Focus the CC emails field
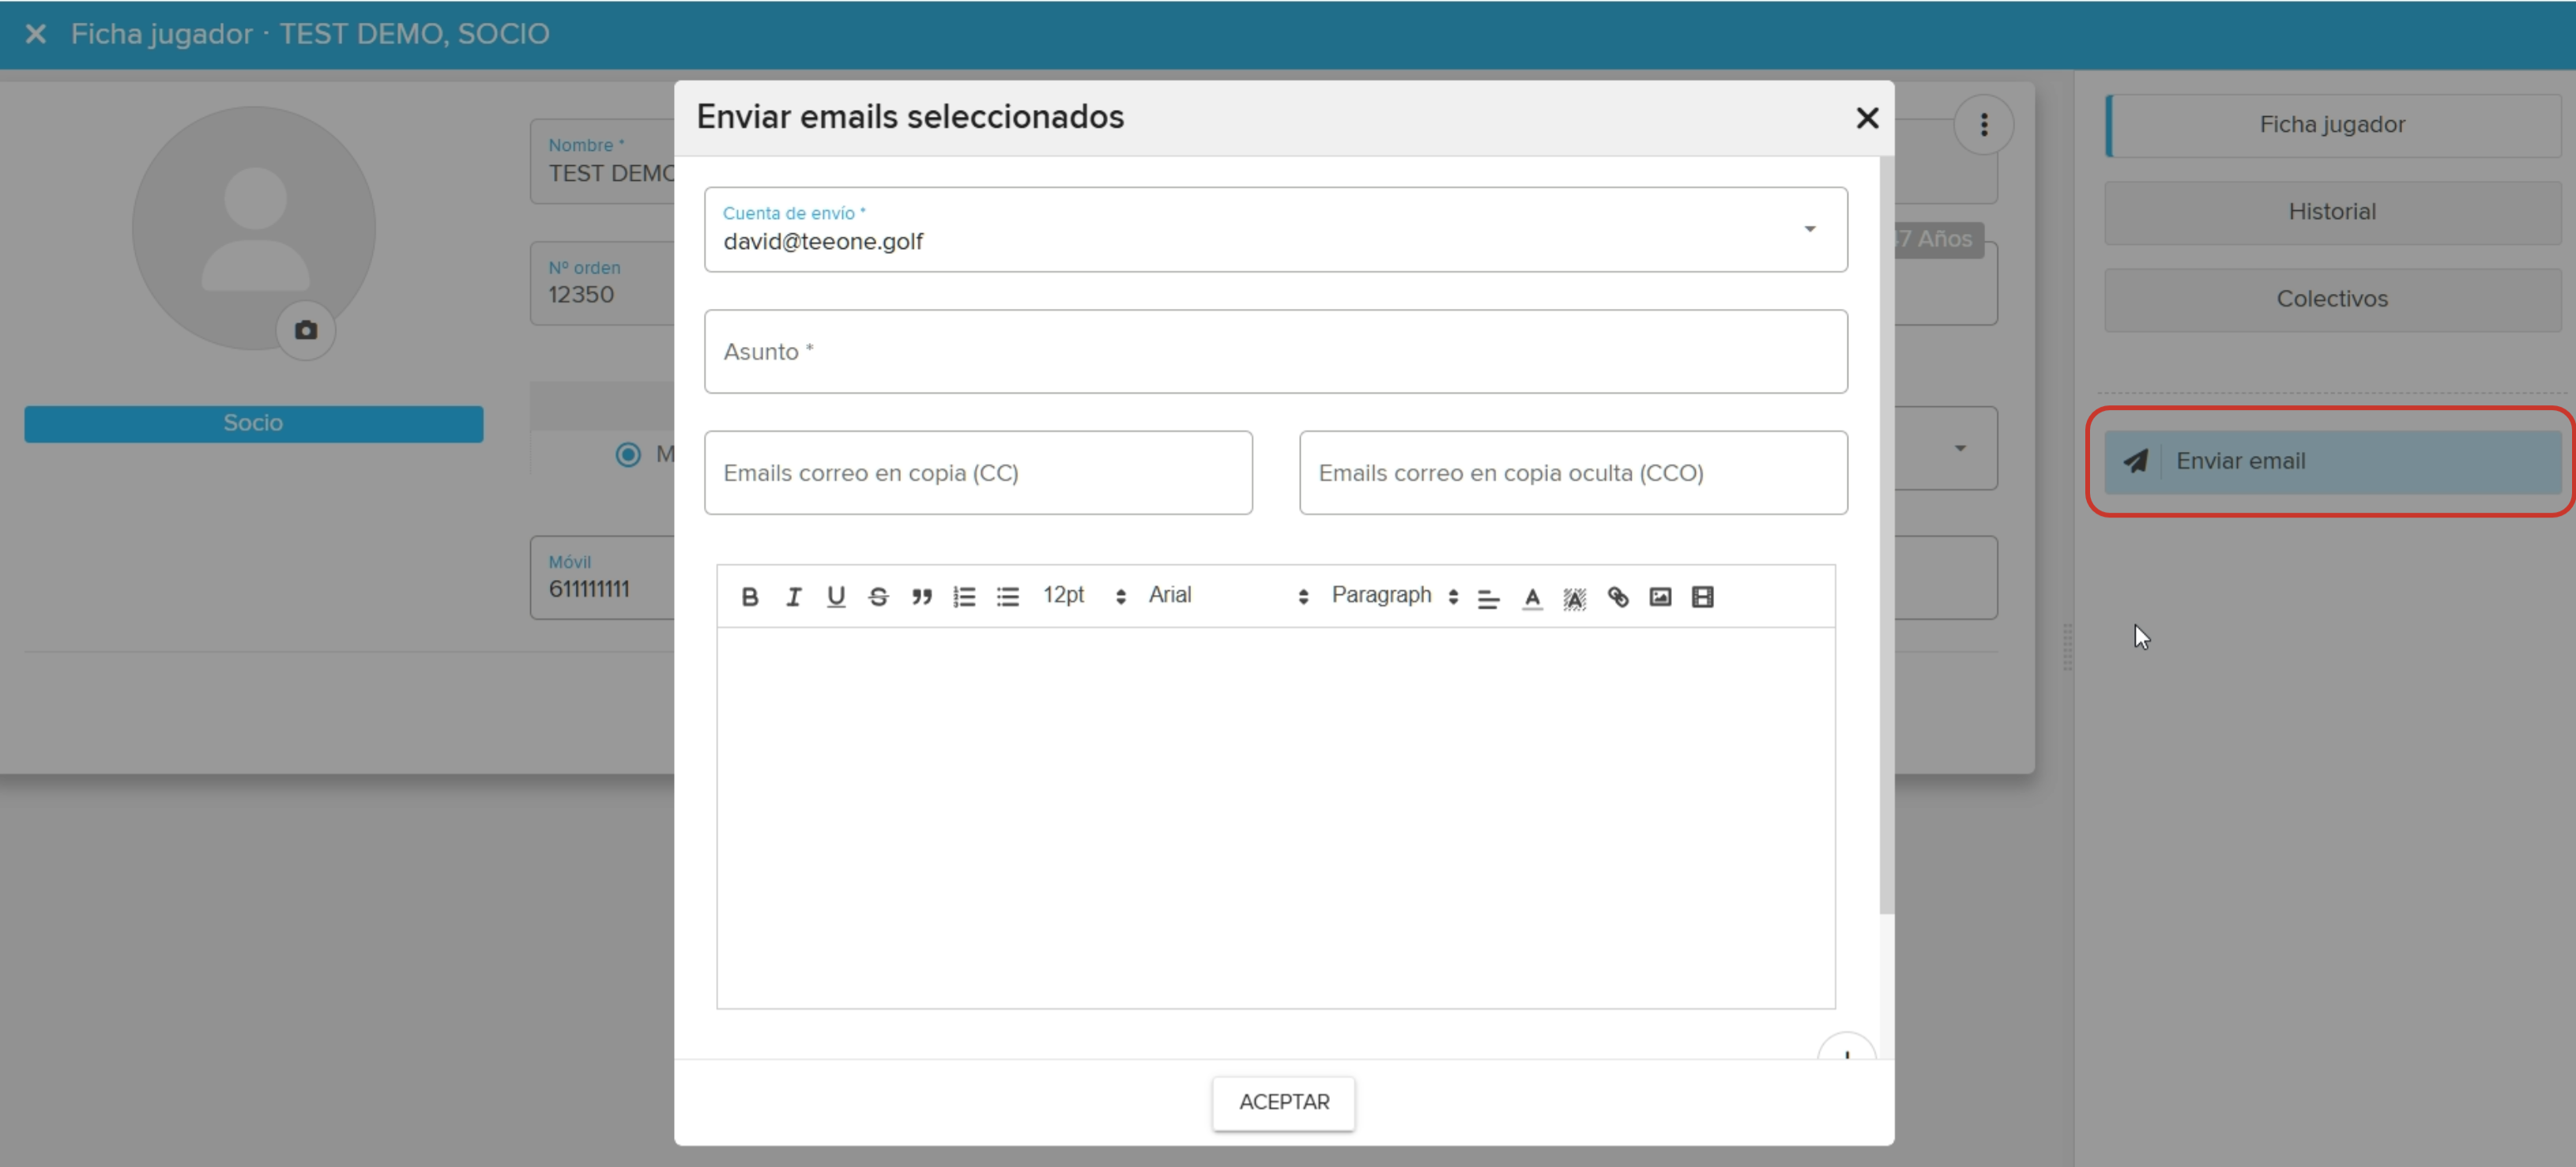 click(x=978, y=473)
